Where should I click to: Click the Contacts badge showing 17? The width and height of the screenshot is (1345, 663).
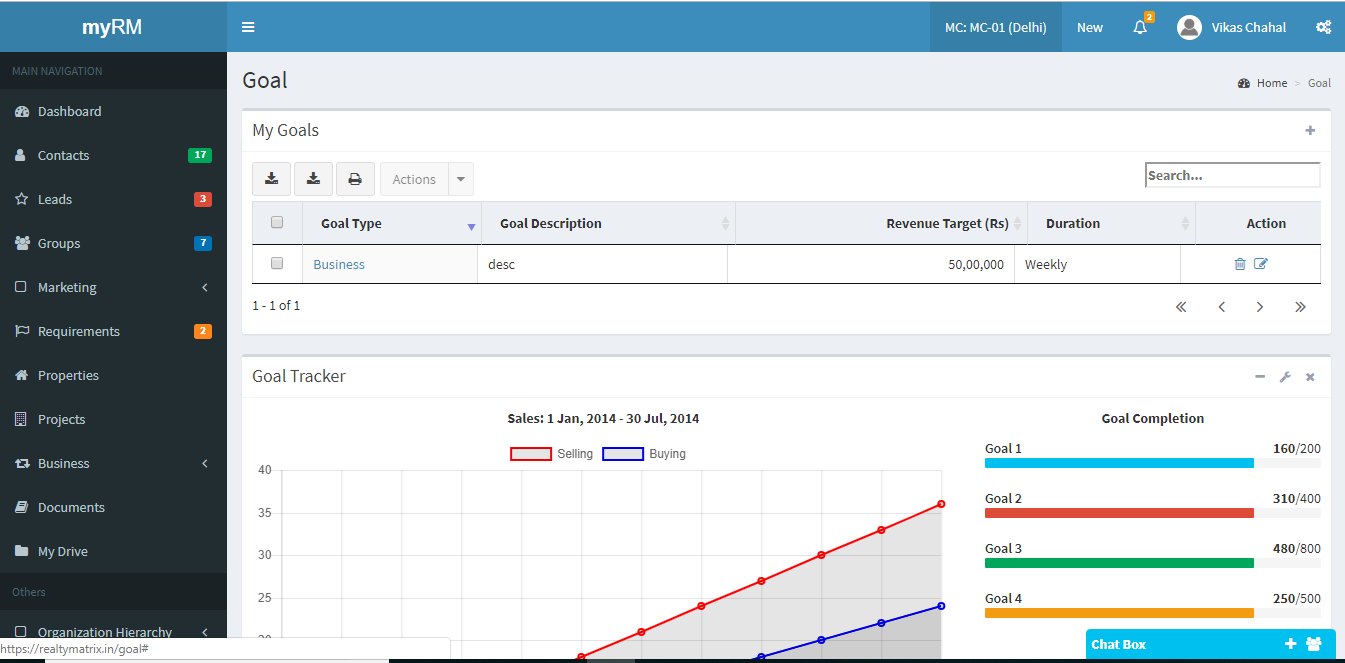[200, 155]
